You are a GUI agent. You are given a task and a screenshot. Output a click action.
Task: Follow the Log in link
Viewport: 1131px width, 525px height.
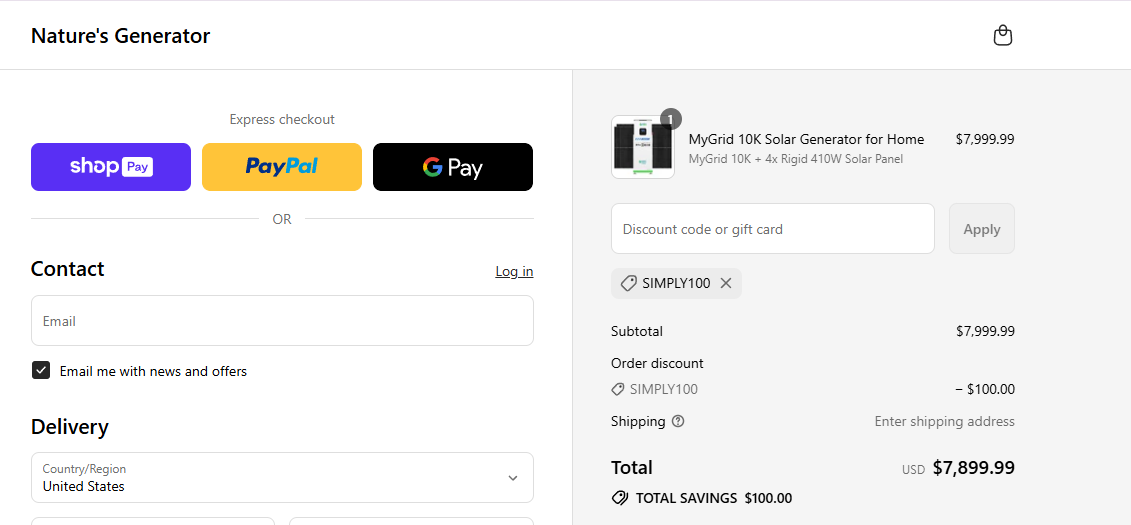point(514,271)
